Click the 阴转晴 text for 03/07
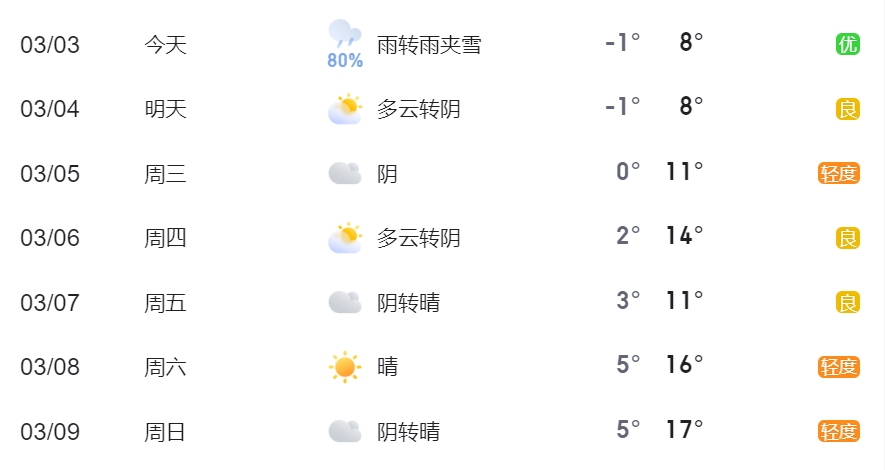The image size is (885, 470). coord(408,303)
